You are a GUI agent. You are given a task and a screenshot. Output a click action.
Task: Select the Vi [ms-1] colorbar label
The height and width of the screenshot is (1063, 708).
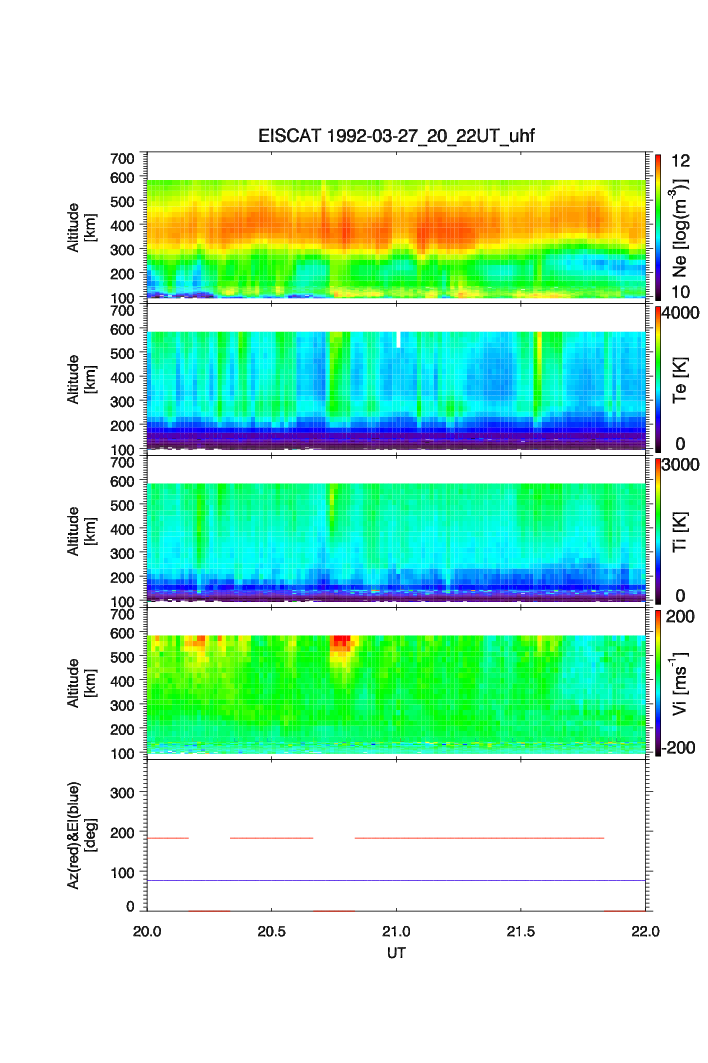(x=679, y=683)
